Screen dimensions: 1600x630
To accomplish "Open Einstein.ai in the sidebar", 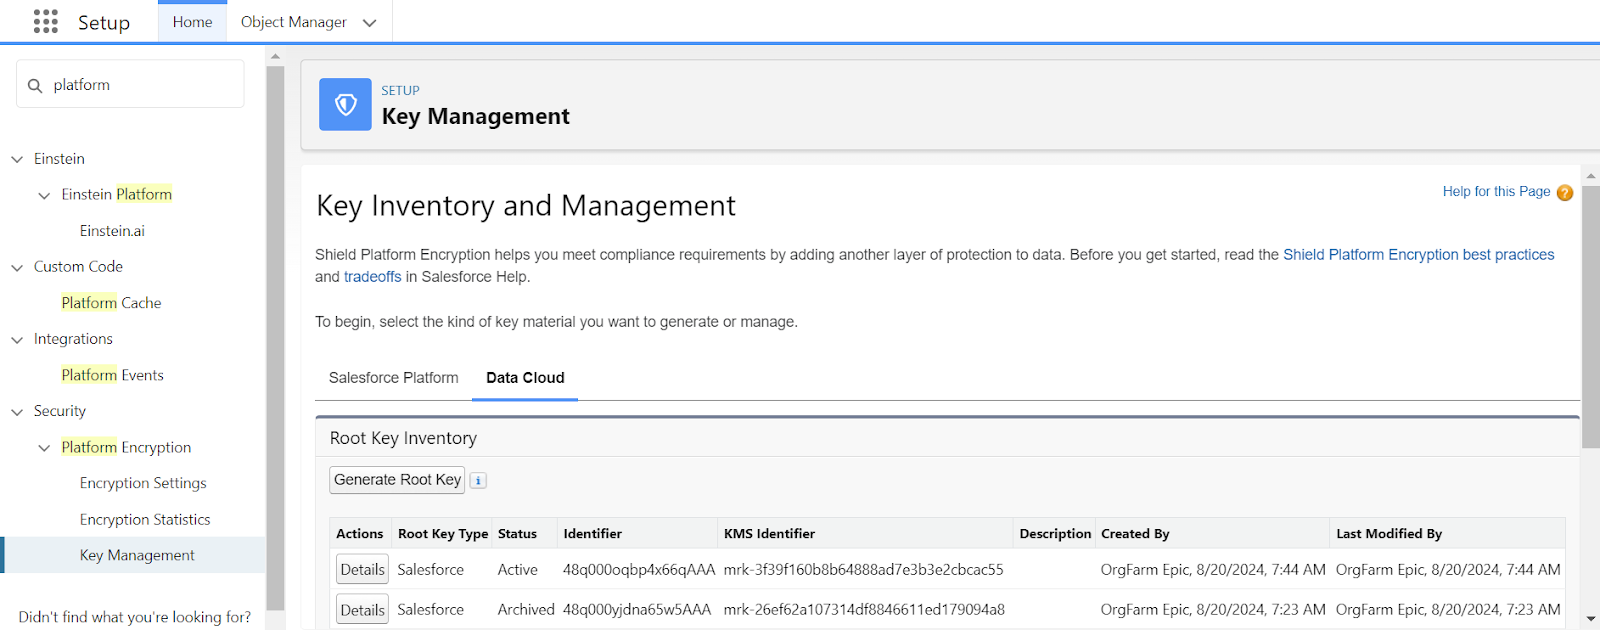I will tap(112, 231).
